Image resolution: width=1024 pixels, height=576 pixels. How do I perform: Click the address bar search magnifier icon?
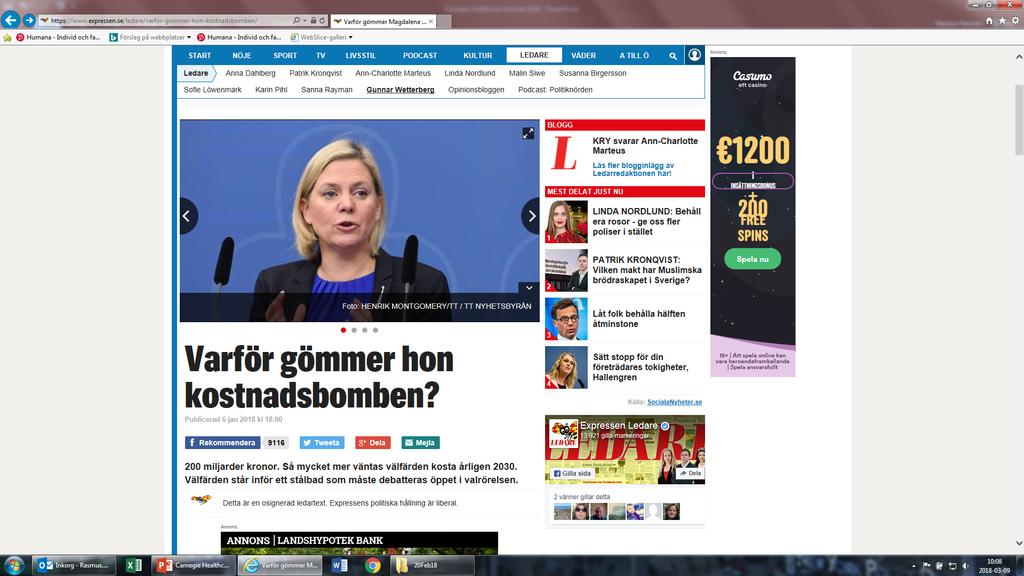point(296,21)
